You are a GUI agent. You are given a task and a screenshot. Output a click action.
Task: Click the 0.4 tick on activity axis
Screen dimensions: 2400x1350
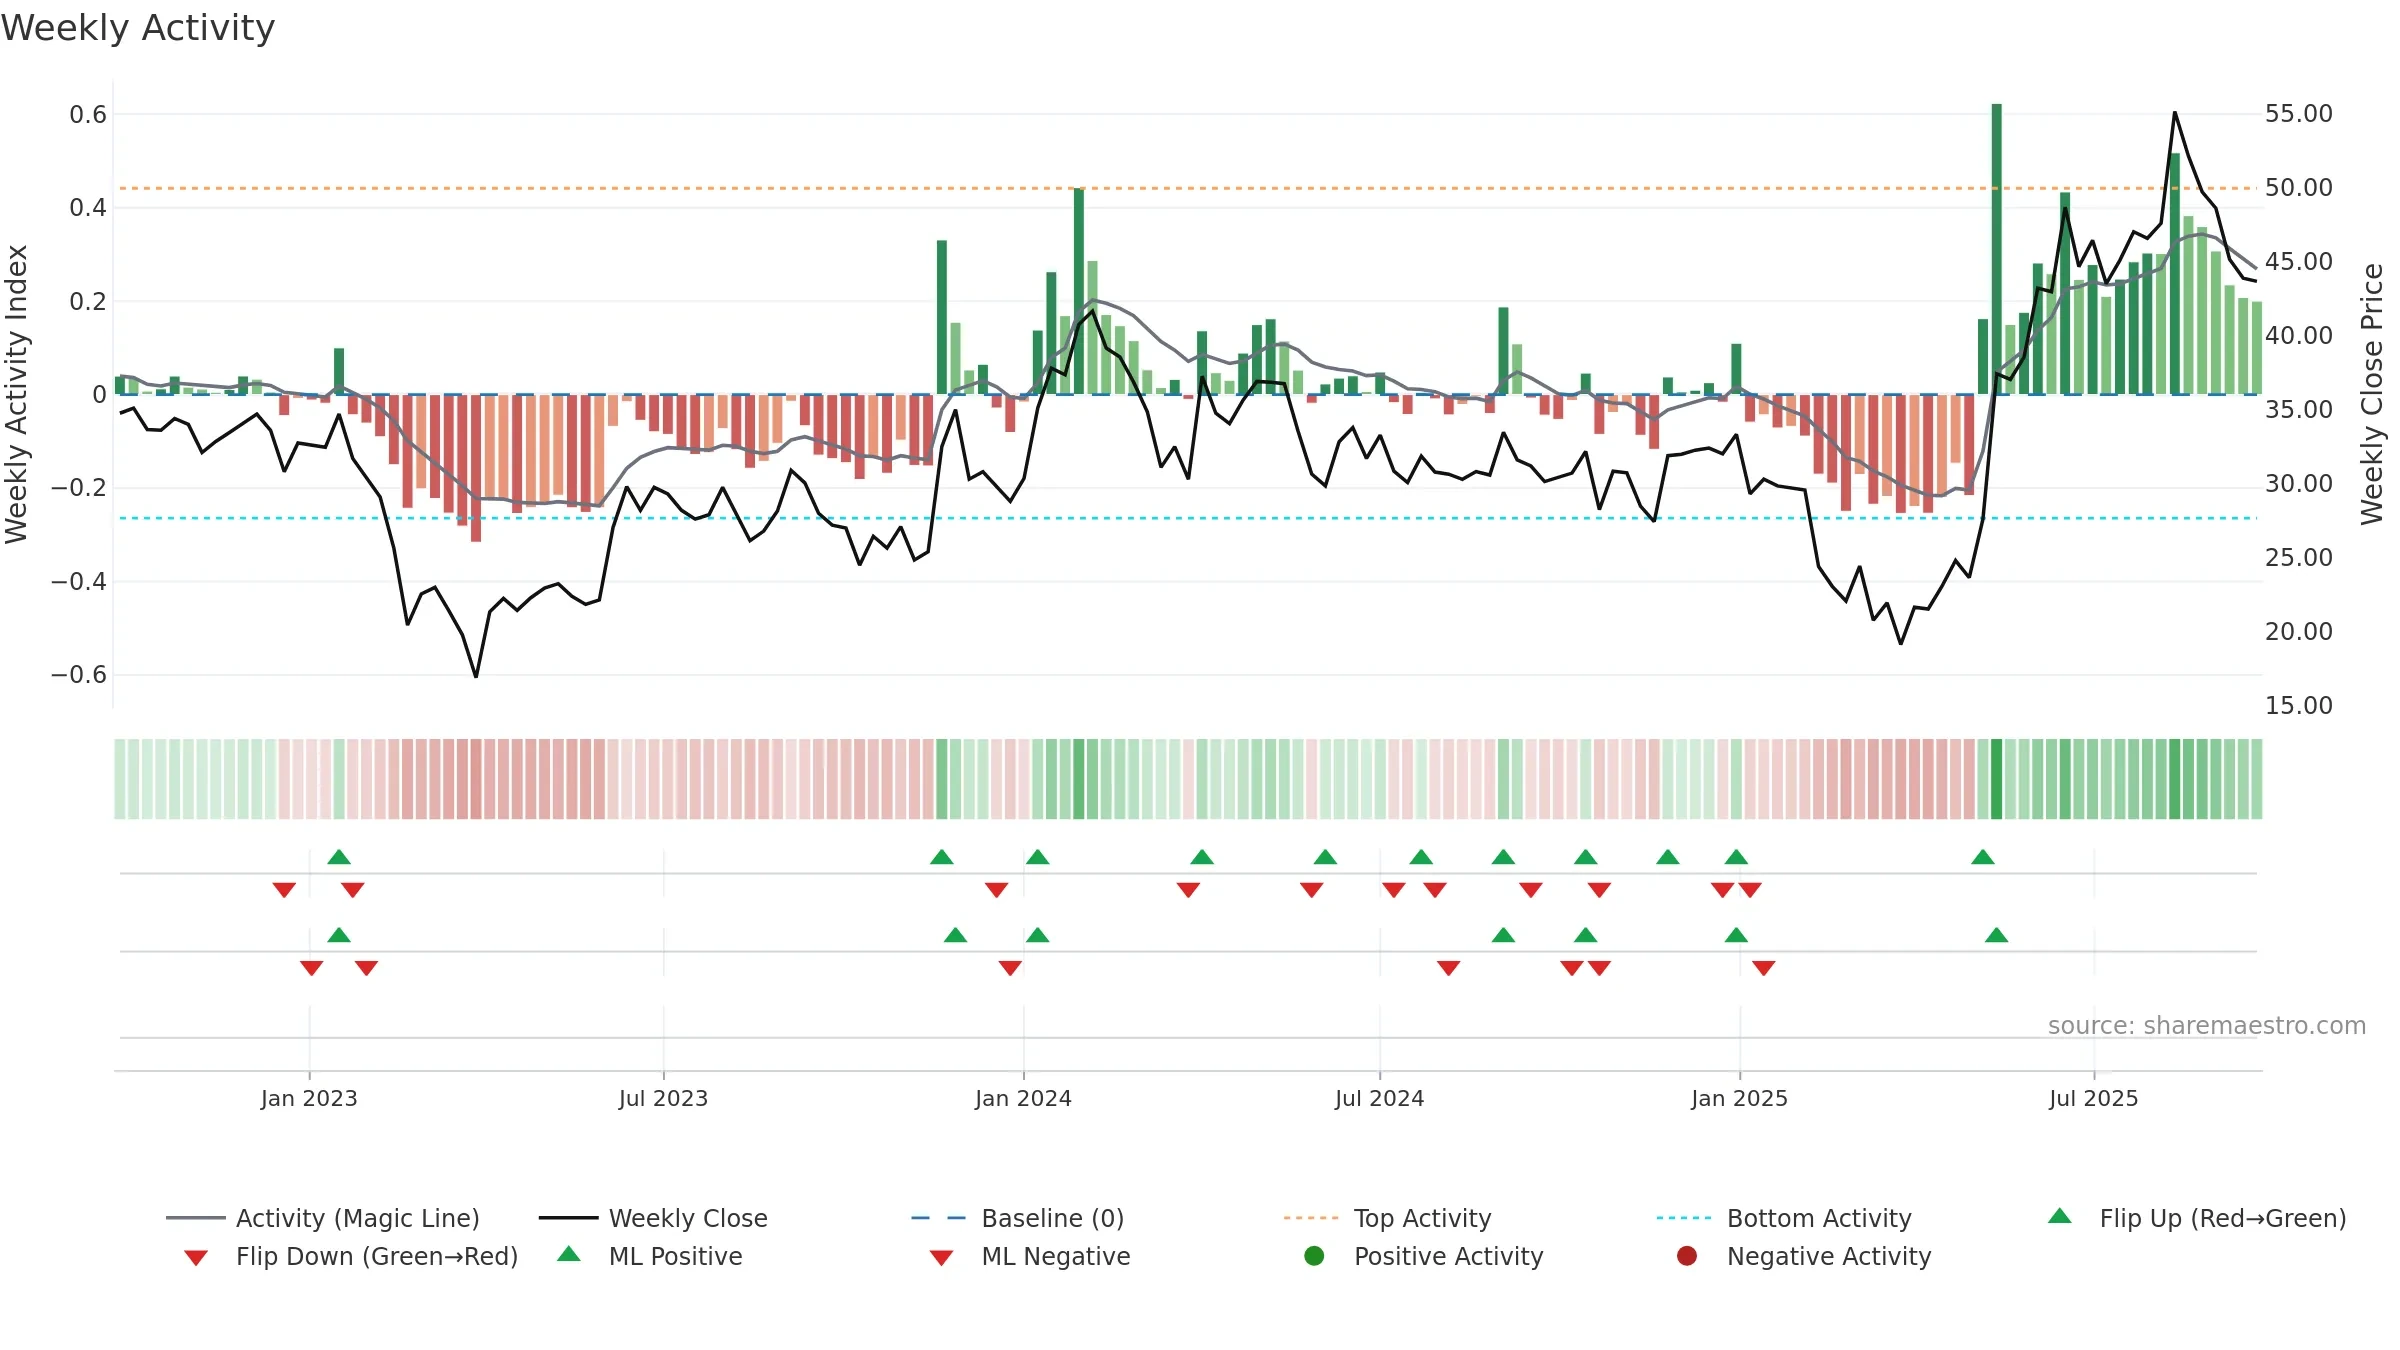[88, 207]
